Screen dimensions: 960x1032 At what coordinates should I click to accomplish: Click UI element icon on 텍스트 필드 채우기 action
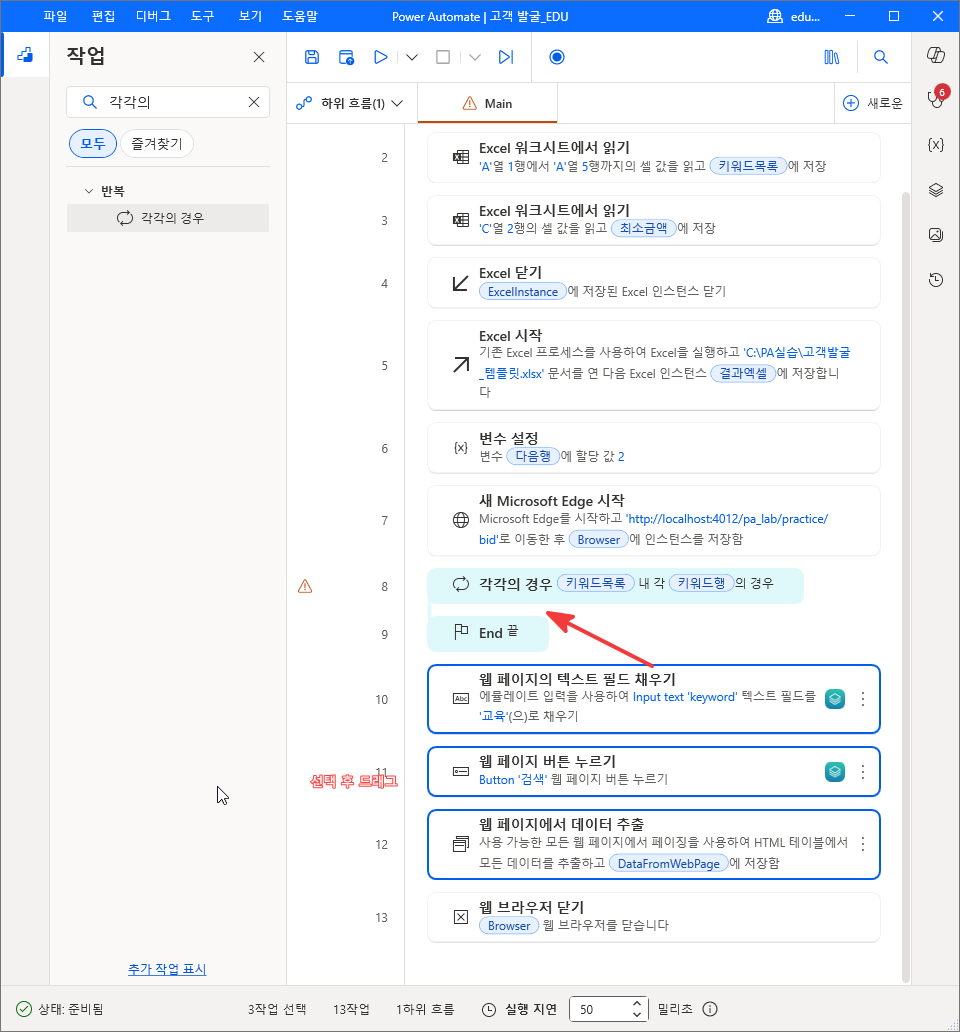coord(835,699)
